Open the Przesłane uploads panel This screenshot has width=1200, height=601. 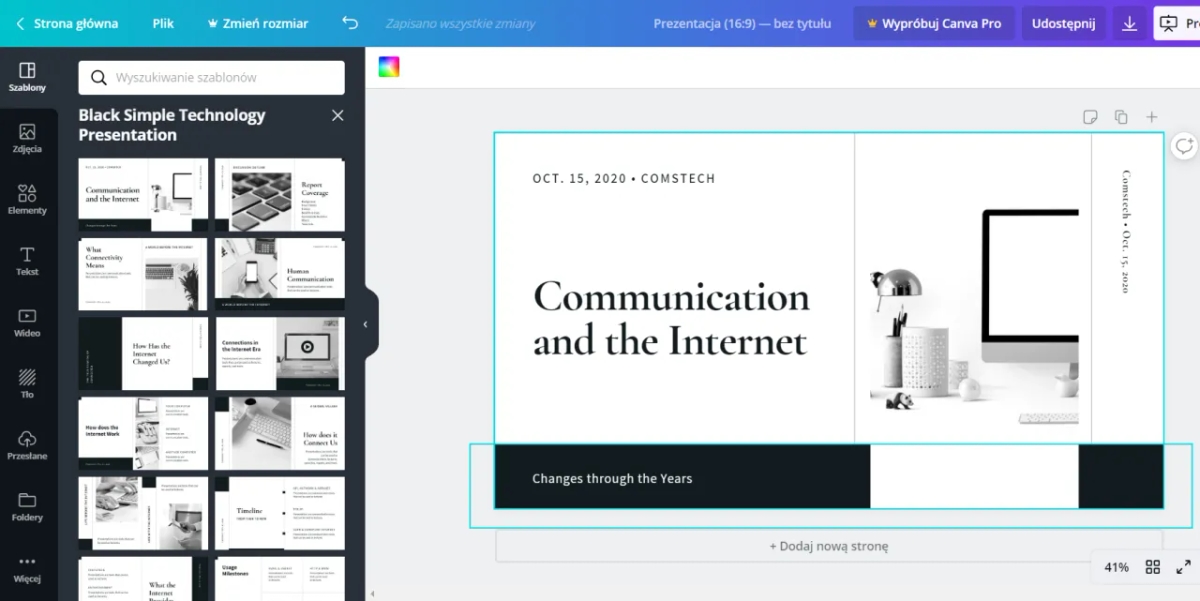tap(27, 446)
